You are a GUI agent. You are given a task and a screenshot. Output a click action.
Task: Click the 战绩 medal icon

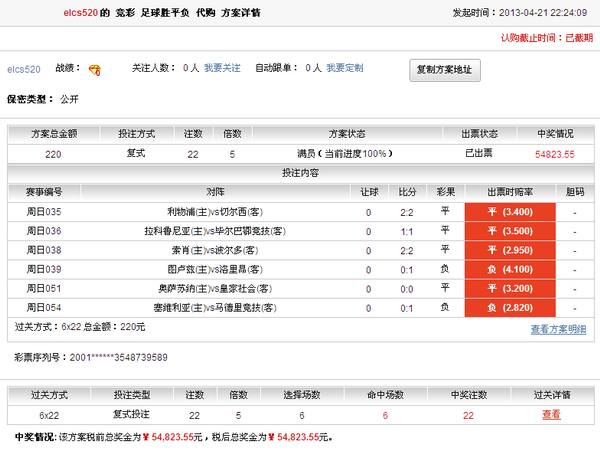tap(95, 69)
